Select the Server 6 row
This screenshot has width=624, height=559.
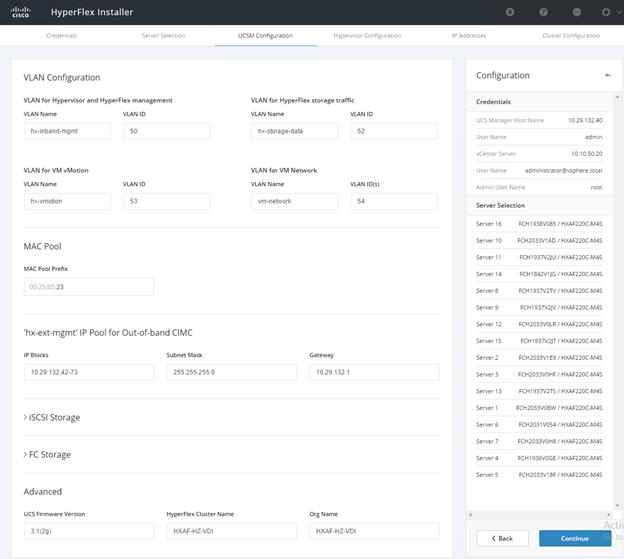pyautogui.click(x=539, y=425)
